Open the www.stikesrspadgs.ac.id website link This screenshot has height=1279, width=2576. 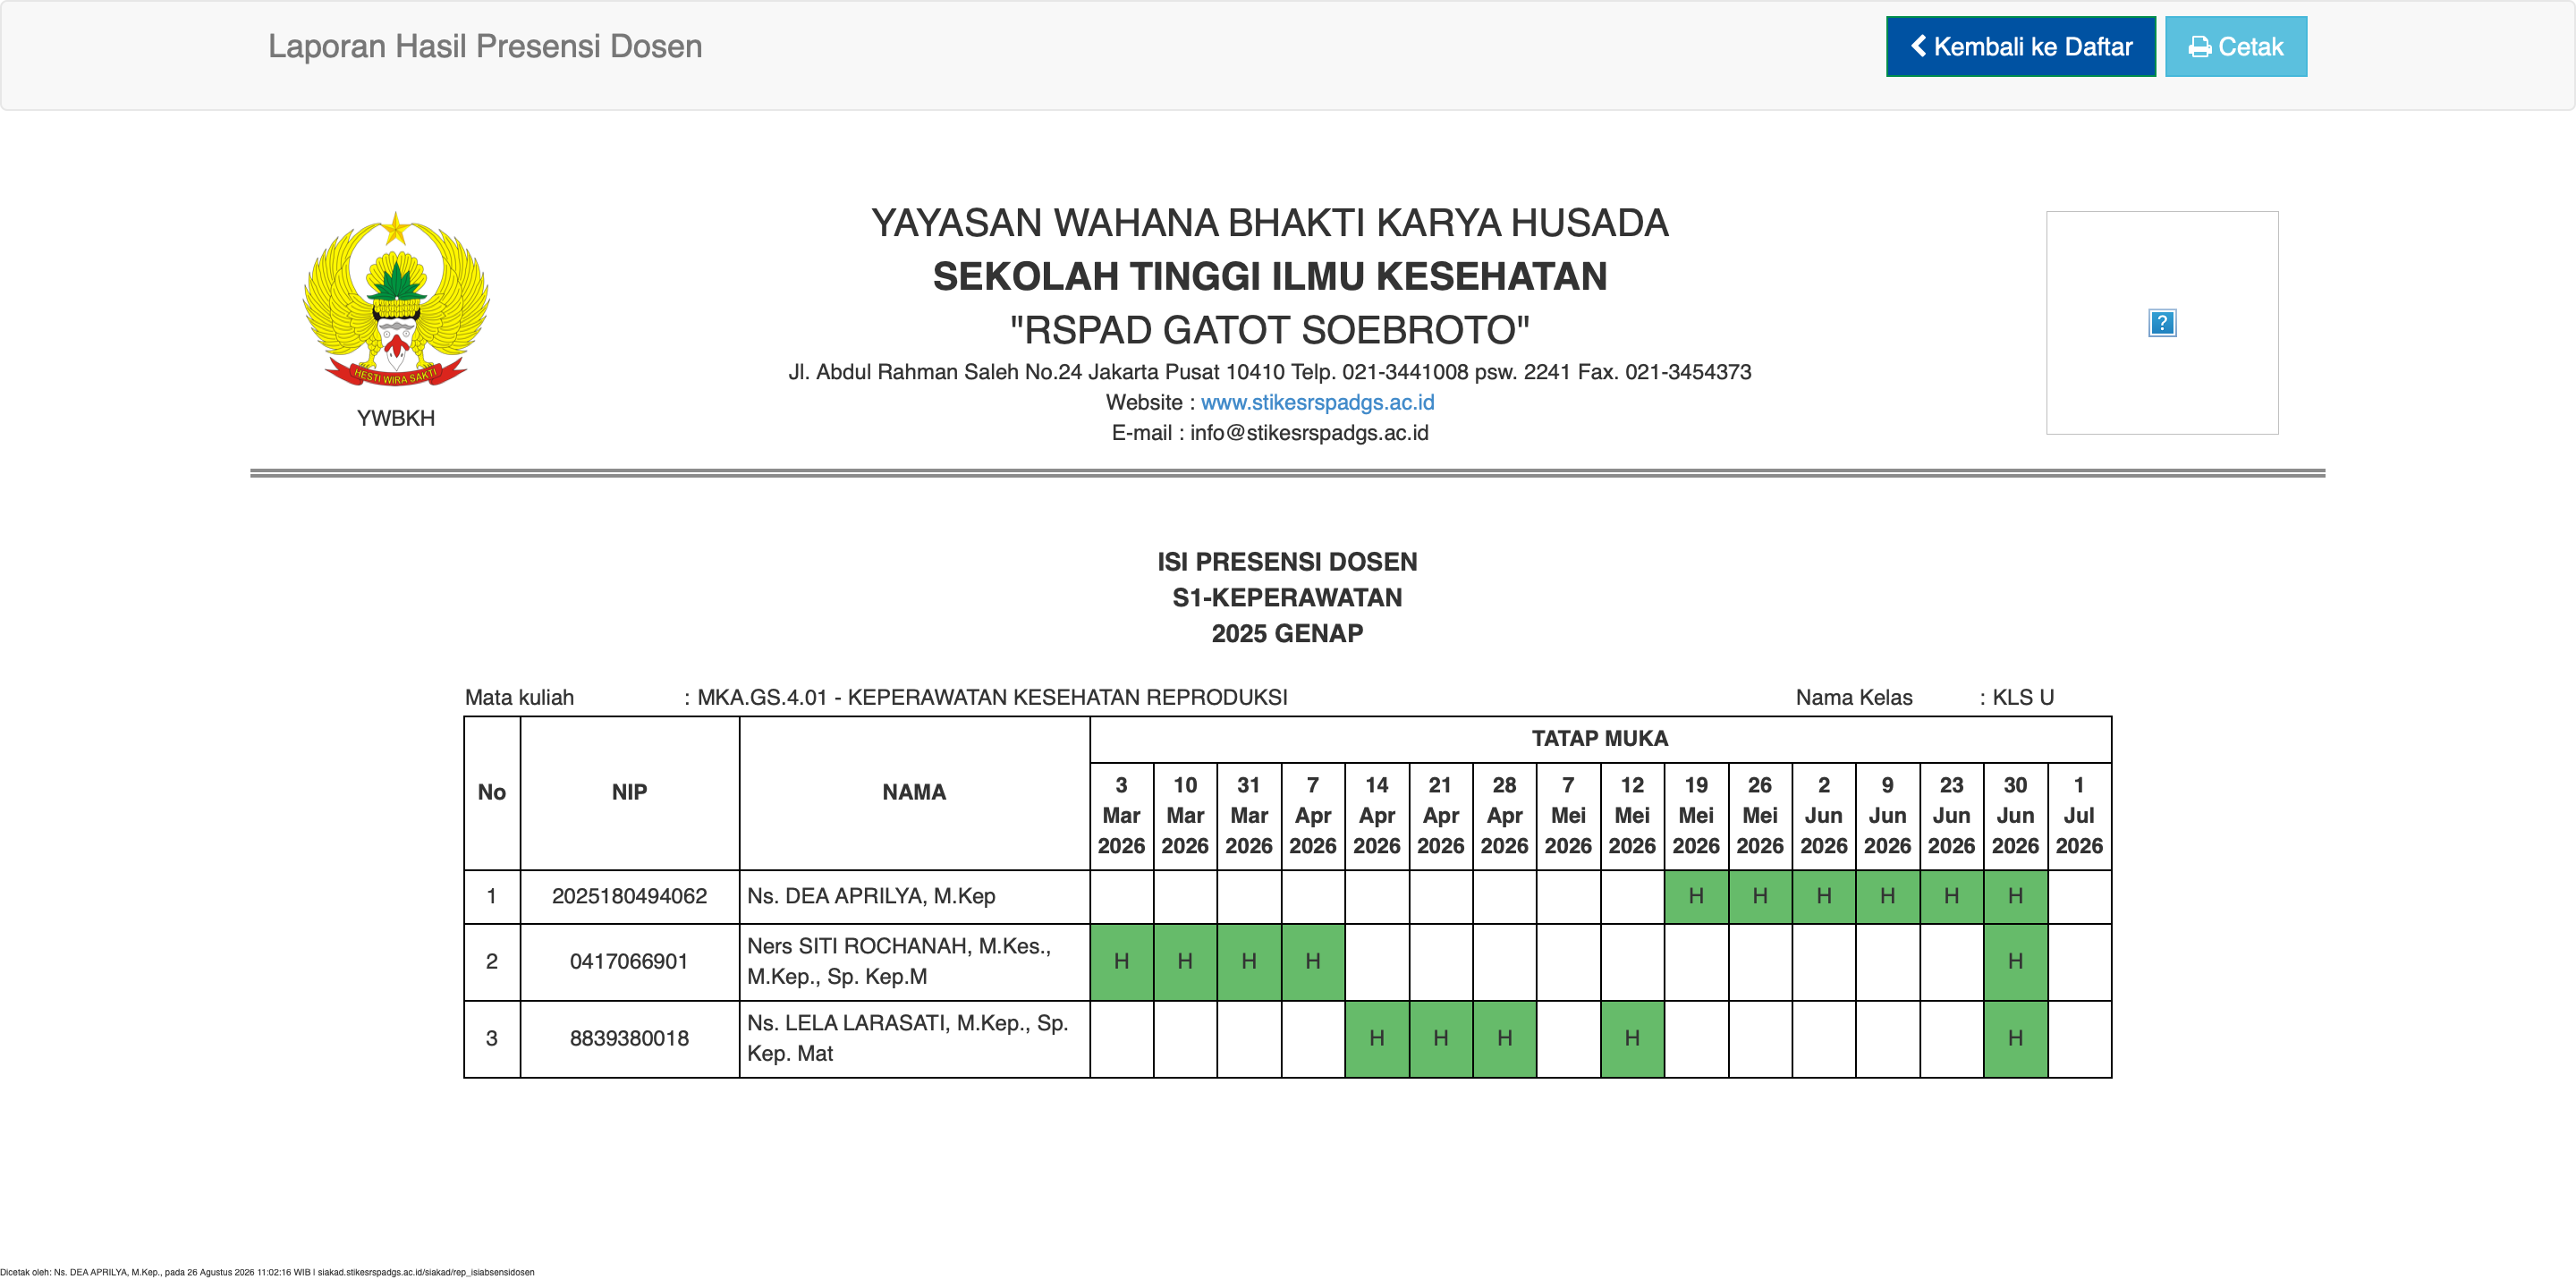tap(1317, 402)
